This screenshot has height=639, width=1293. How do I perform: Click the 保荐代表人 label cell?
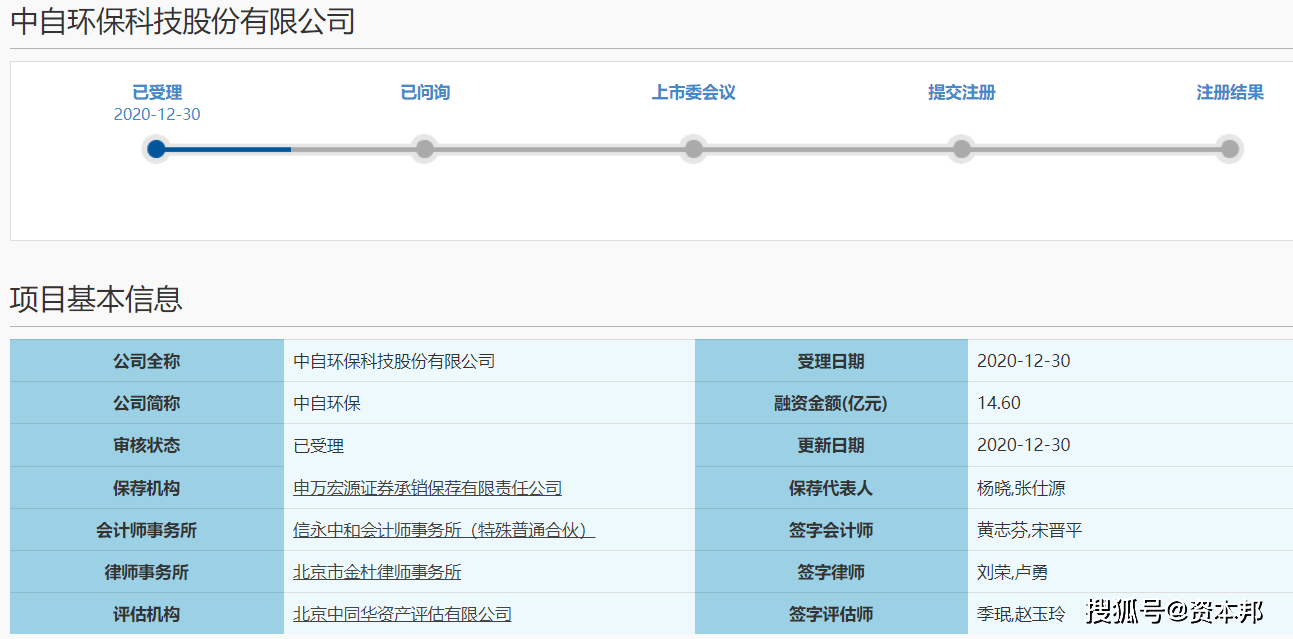[x=831, y=487]
